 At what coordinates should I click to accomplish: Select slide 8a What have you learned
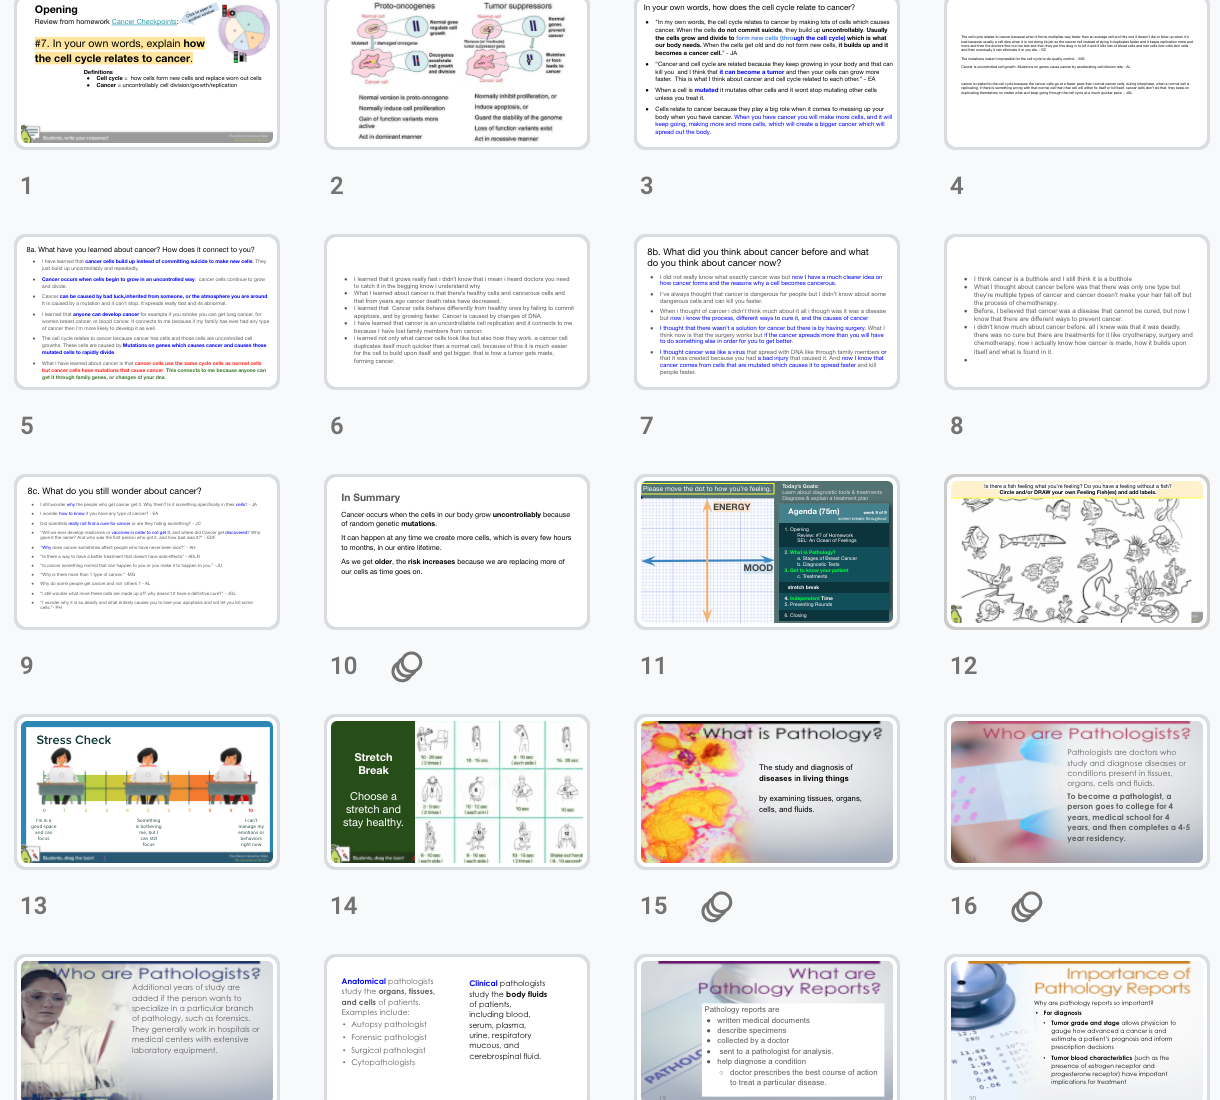click(147, 312)
